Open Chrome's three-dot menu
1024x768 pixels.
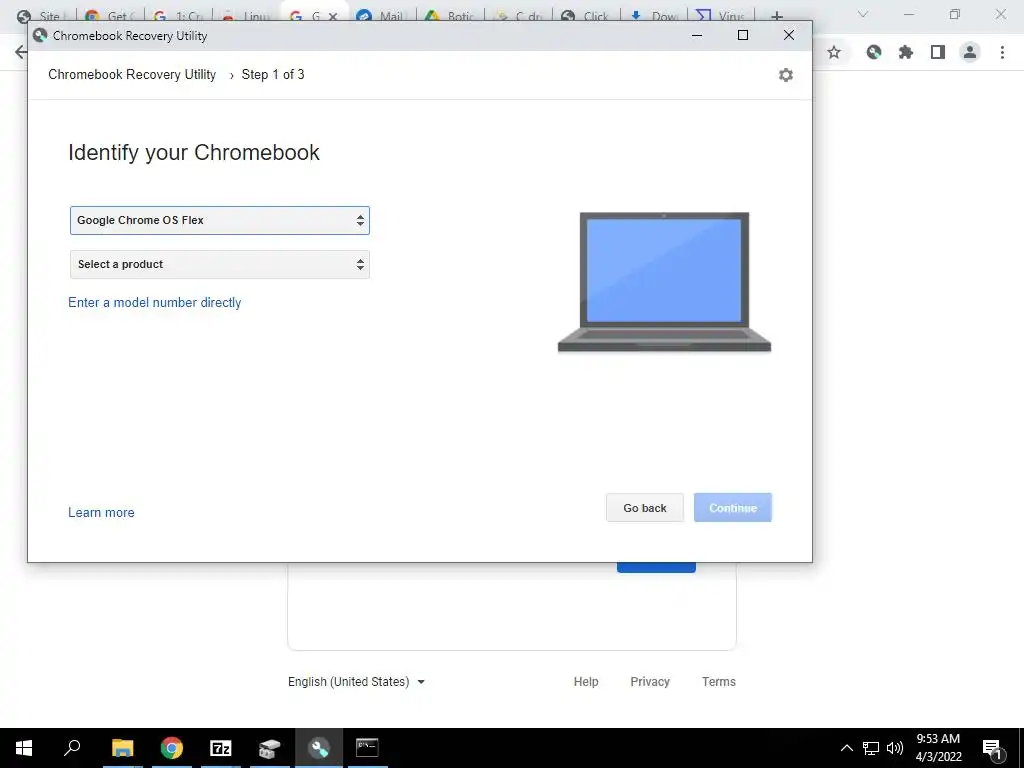(x=1002, y=52)
